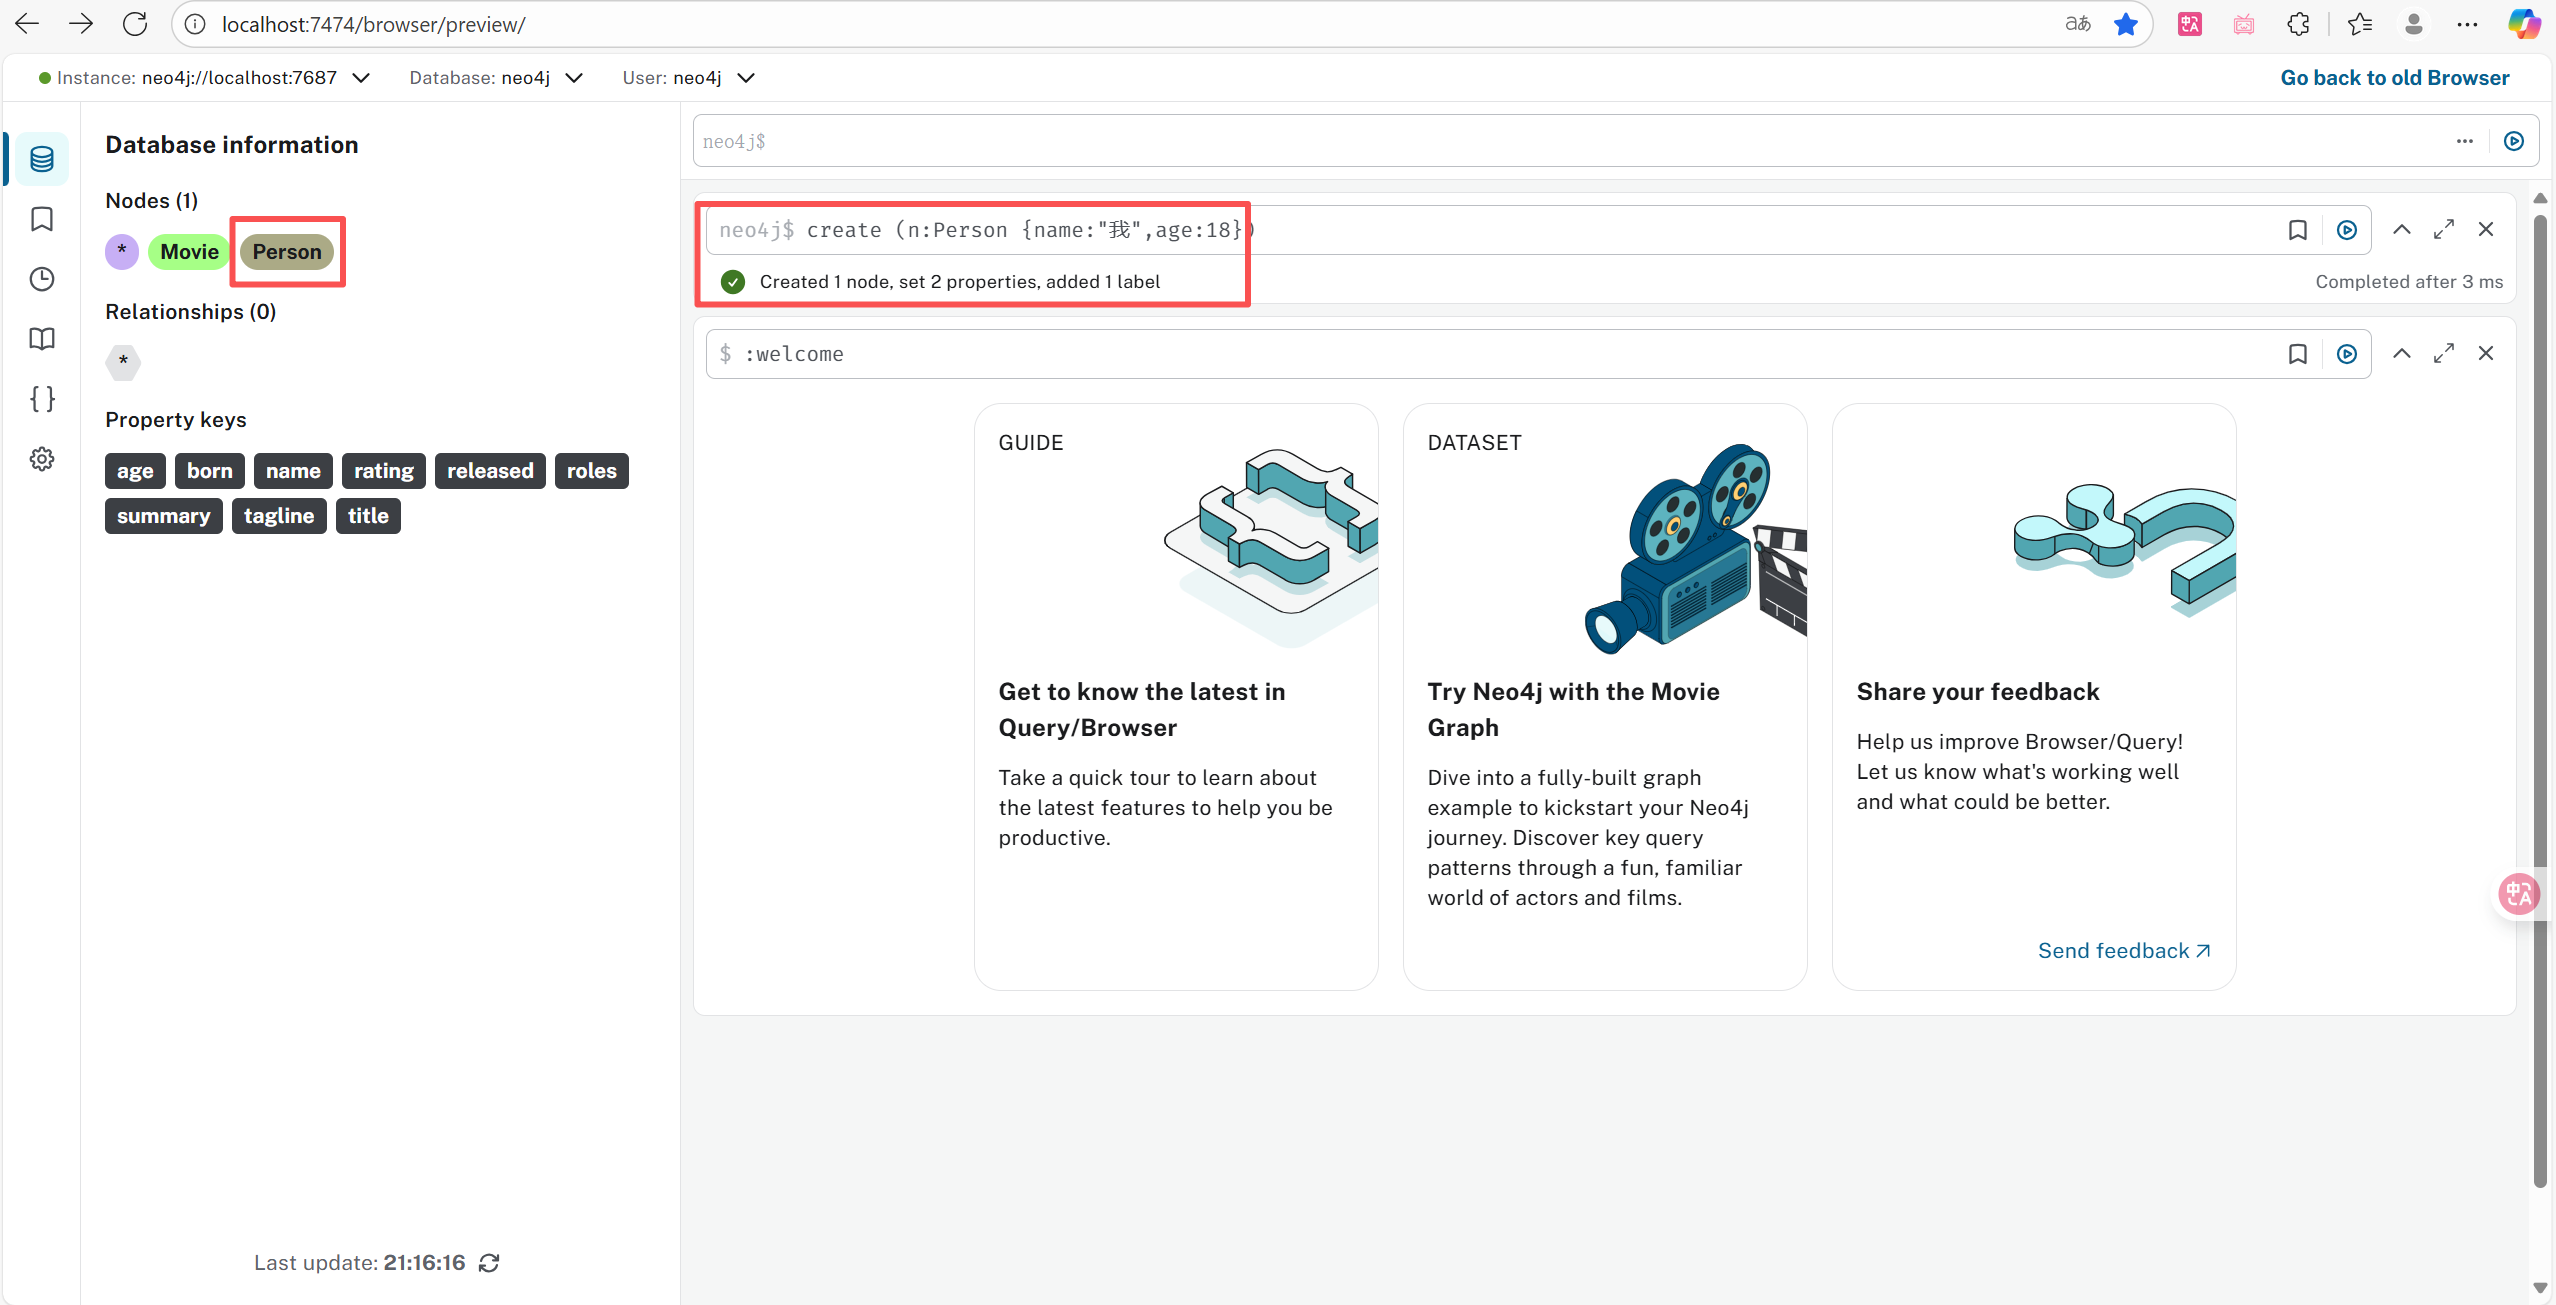2556x1305 pixels.
Task: Click the released property key tag
Action: [x=490, y=471]
